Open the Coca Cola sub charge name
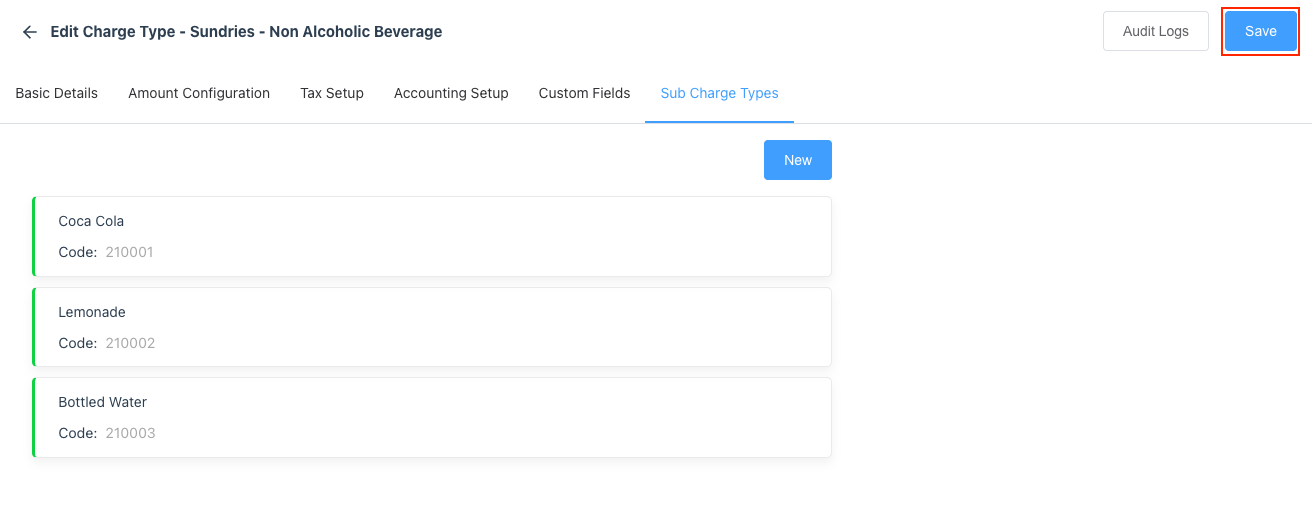The width and height of the screenshot is (1312, 512). click(x=91, y=221)
